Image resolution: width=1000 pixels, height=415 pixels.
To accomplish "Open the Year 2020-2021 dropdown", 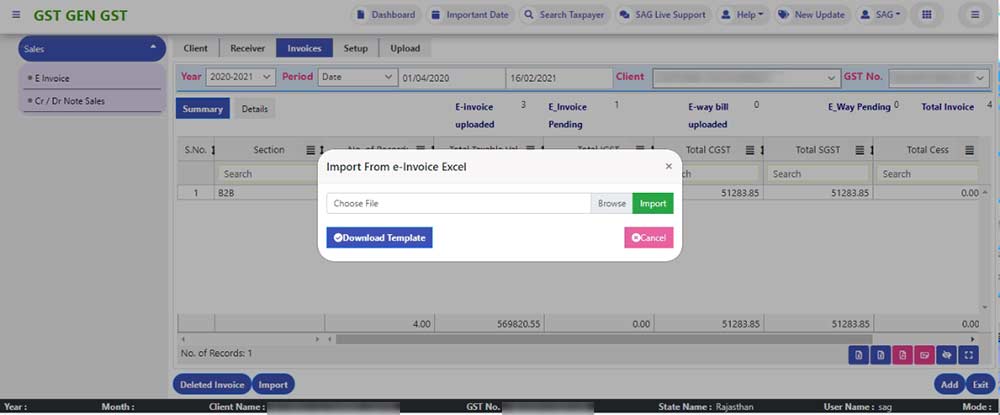I will 240,77.
